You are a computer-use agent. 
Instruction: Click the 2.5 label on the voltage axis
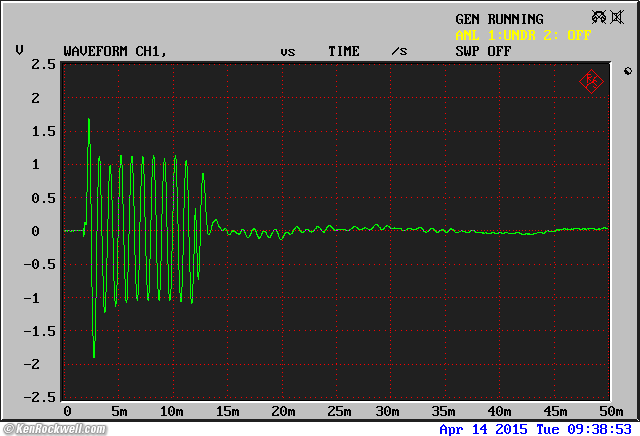(x=43, y=65)
